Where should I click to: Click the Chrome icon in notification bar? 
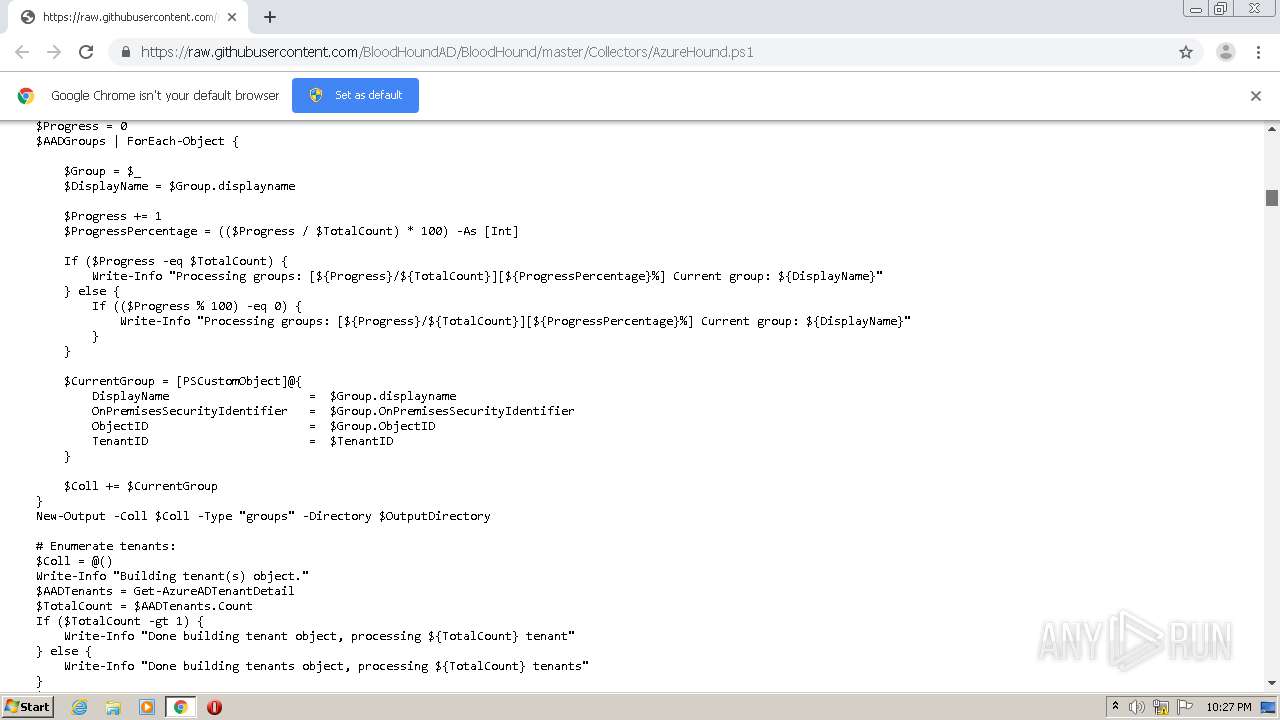[26, 96]
